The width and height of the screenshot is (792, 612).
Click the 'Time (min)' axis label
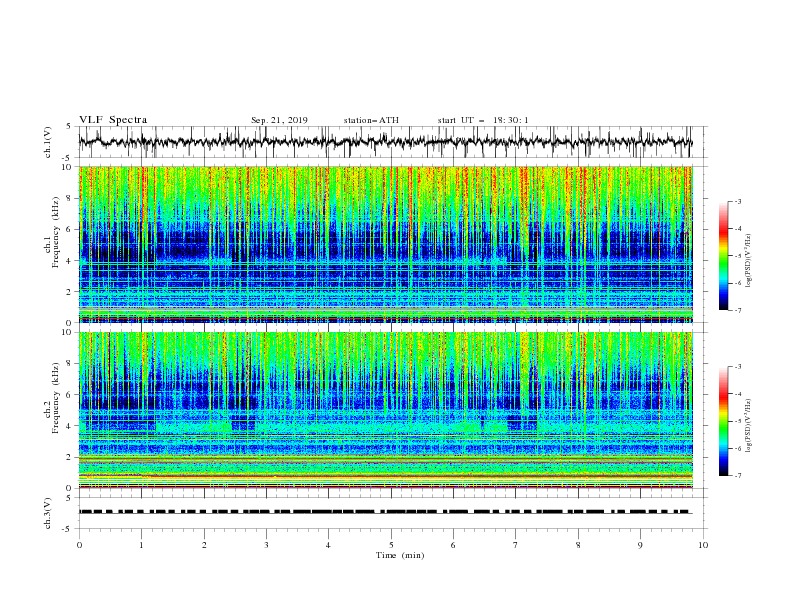click(x=400, y=555)
